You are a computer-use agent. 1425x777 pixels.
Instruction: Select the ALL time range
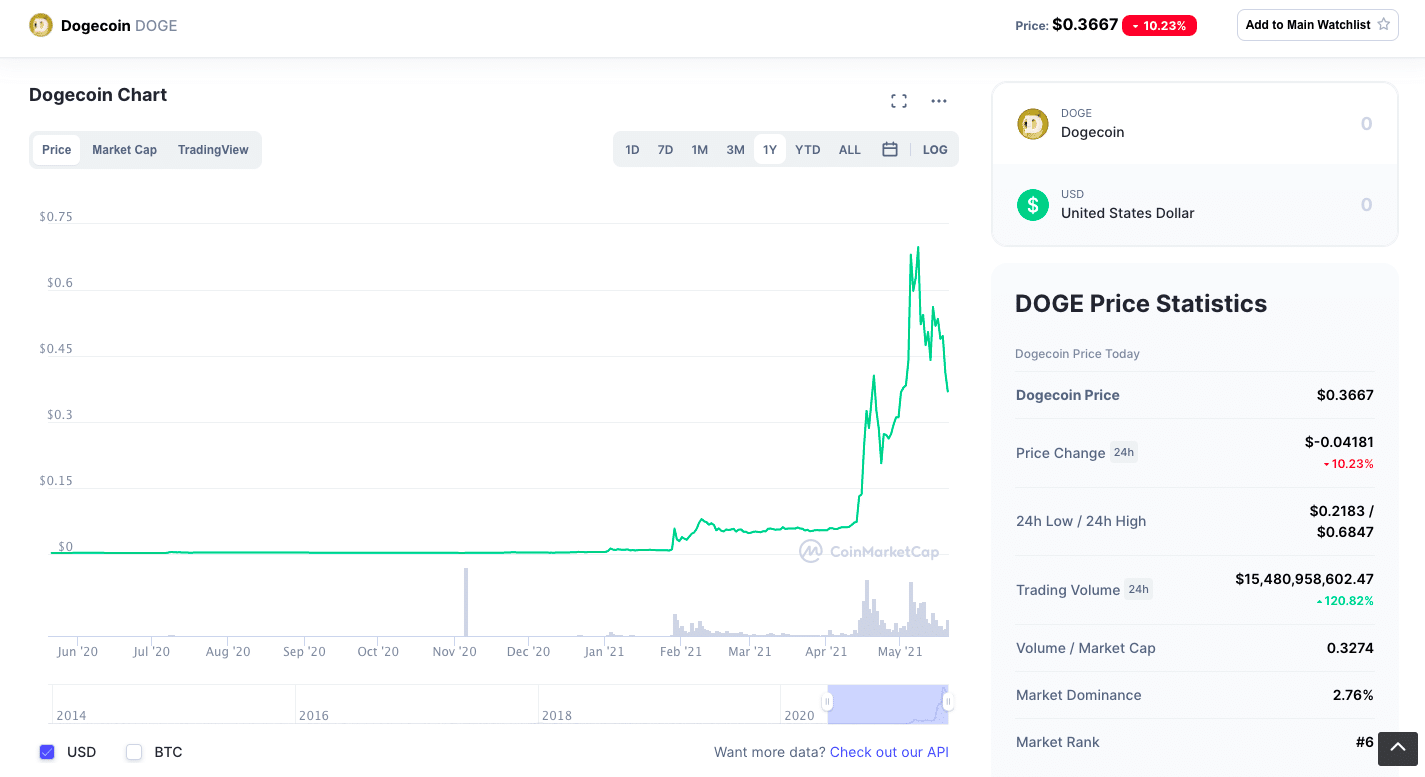850,150
